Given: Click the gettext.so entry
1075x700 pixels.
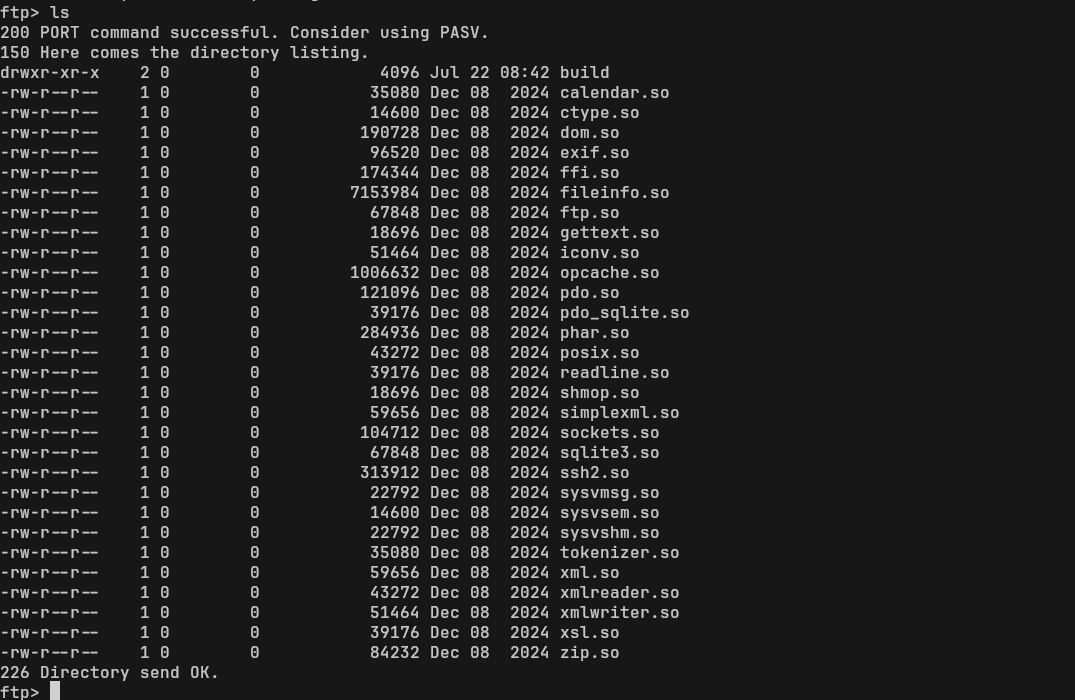Looking at the screenshot, I should coord(609,232).
